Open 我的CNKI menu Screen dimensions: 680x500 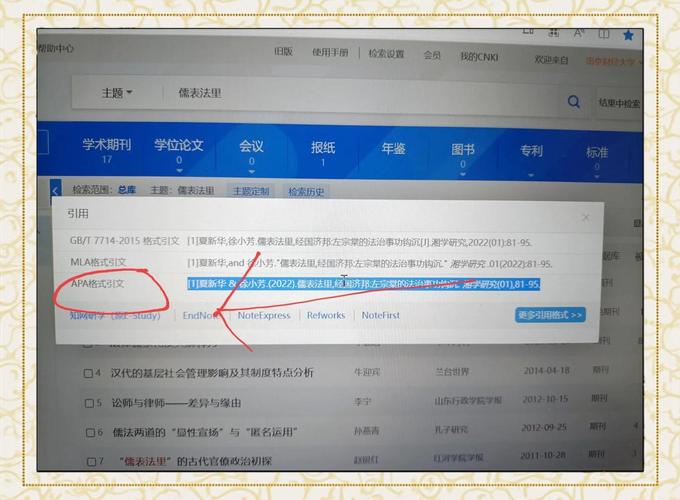coord(479,57)
